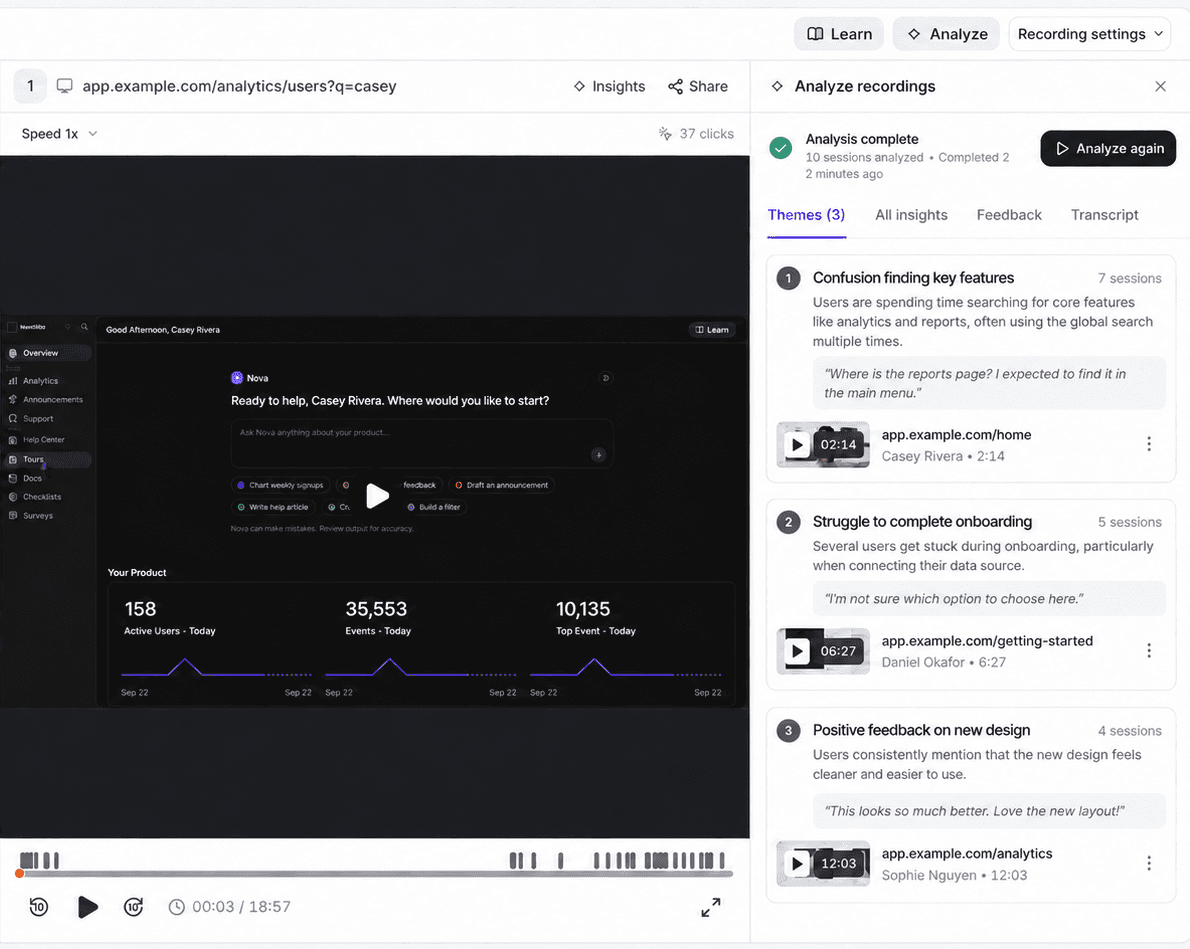
Task: Switch to the Transcript tab
Action: (x=1104, y=215)
